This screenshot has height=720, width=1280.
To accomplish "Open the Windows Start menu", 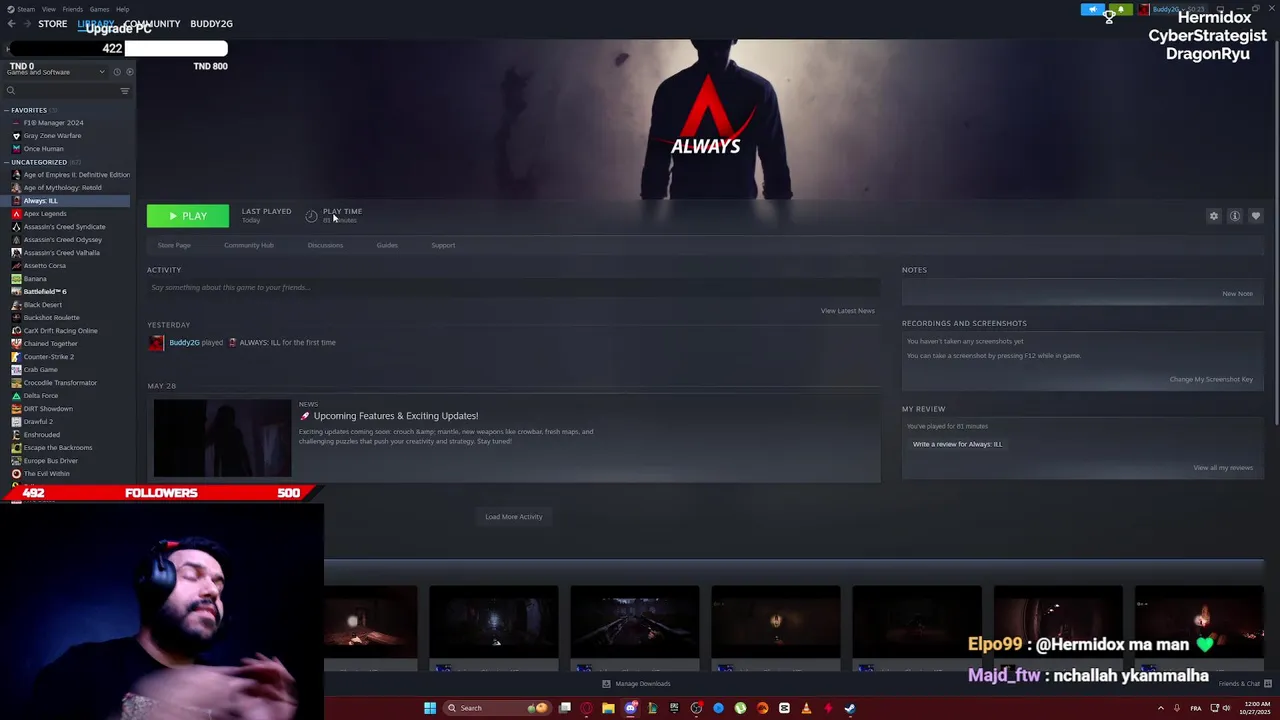I will click(x=430, y=708).
